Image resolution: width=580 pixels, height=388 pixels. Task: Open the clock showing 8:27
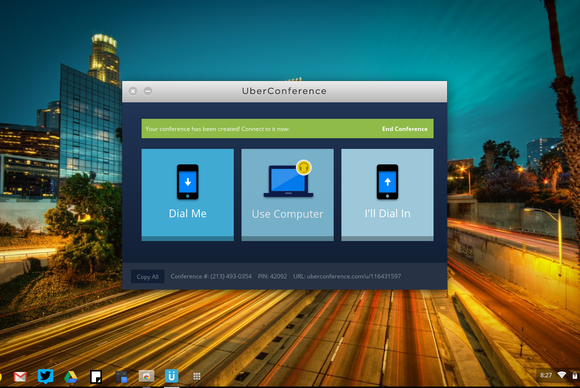click(x=546, y=375)
